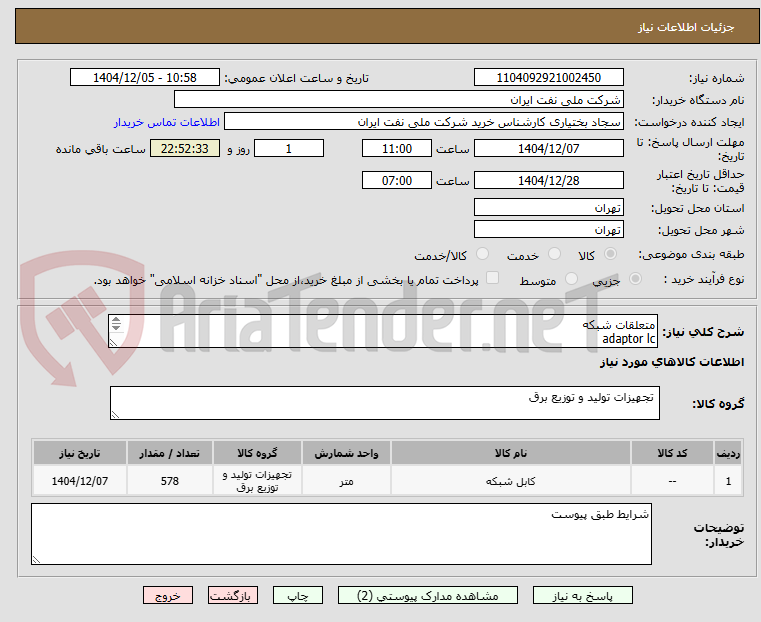Click the deadline time 11:00 field
This screenshot has width=761, height=622.
pos(397,148)
